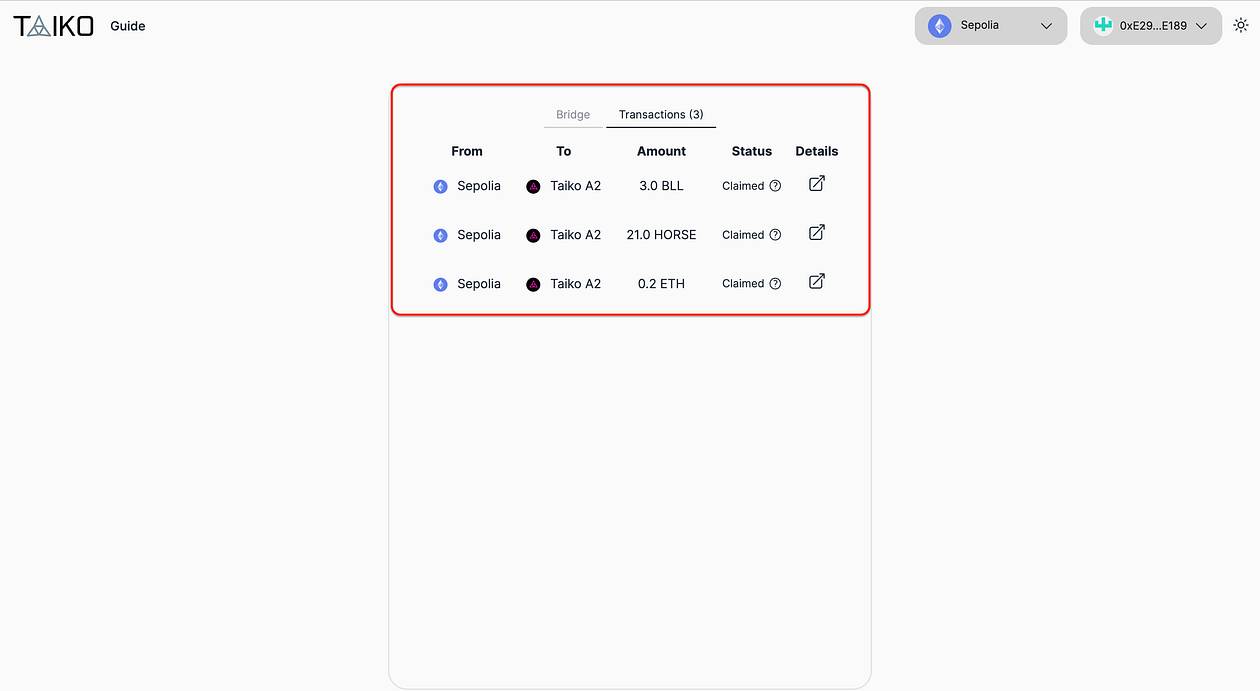
Task: Click the Sepolia icon in the 3.0 BLL row
Action: (x=440, y=186)
